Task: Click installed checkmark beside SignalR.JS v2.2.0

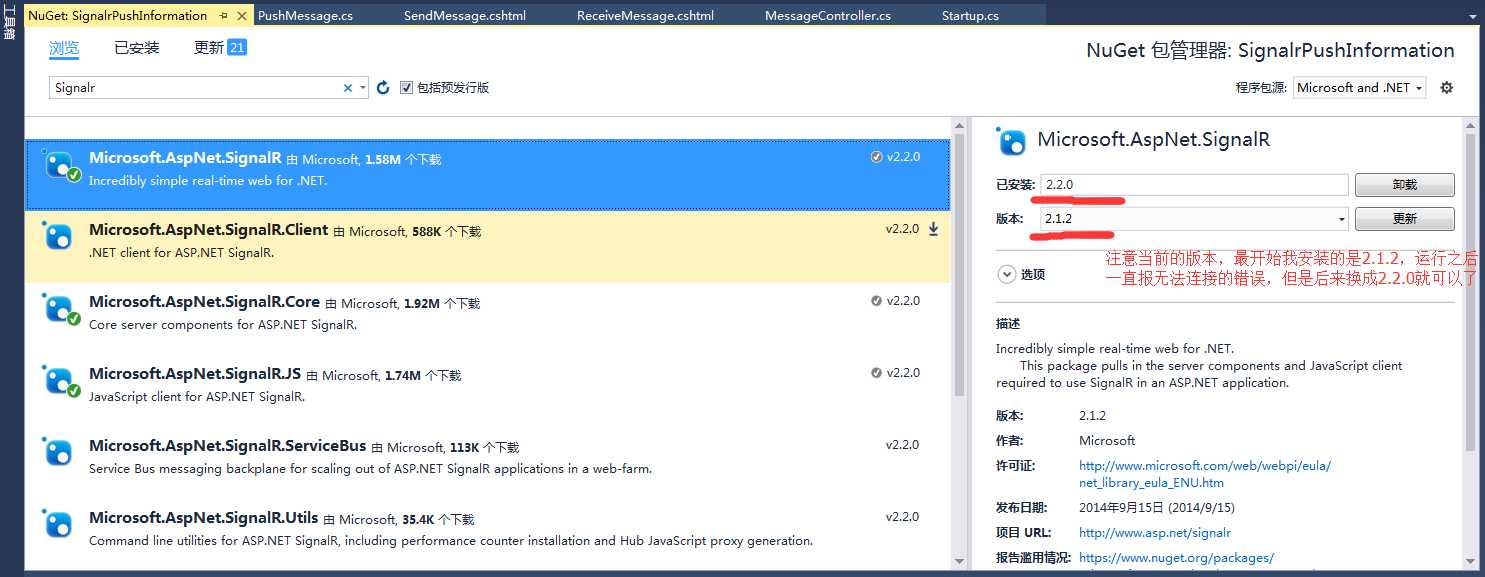Action: click(x=876, y=373)
